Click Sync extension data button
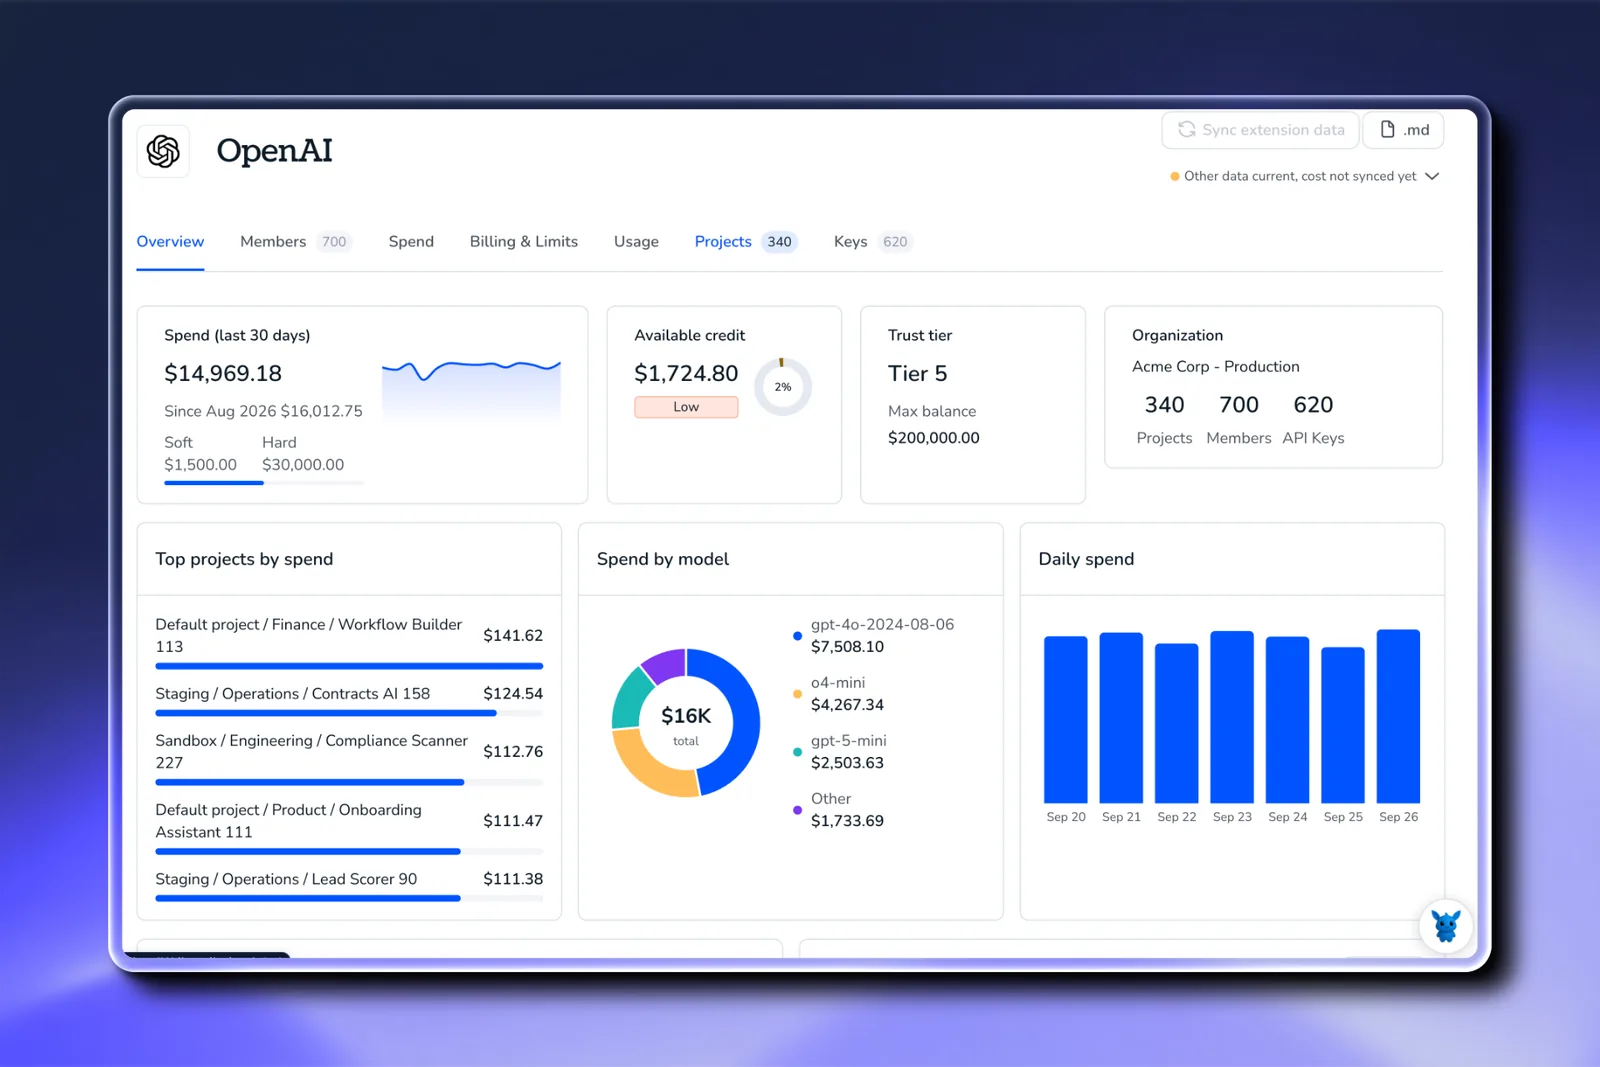 (1260, 130)
